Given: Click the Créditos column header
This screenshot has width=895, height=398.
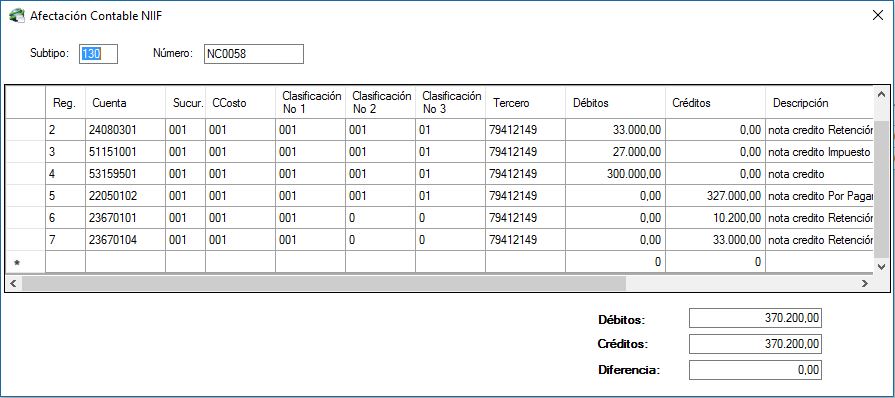Looking at the screenshot, I should [715, 103].
